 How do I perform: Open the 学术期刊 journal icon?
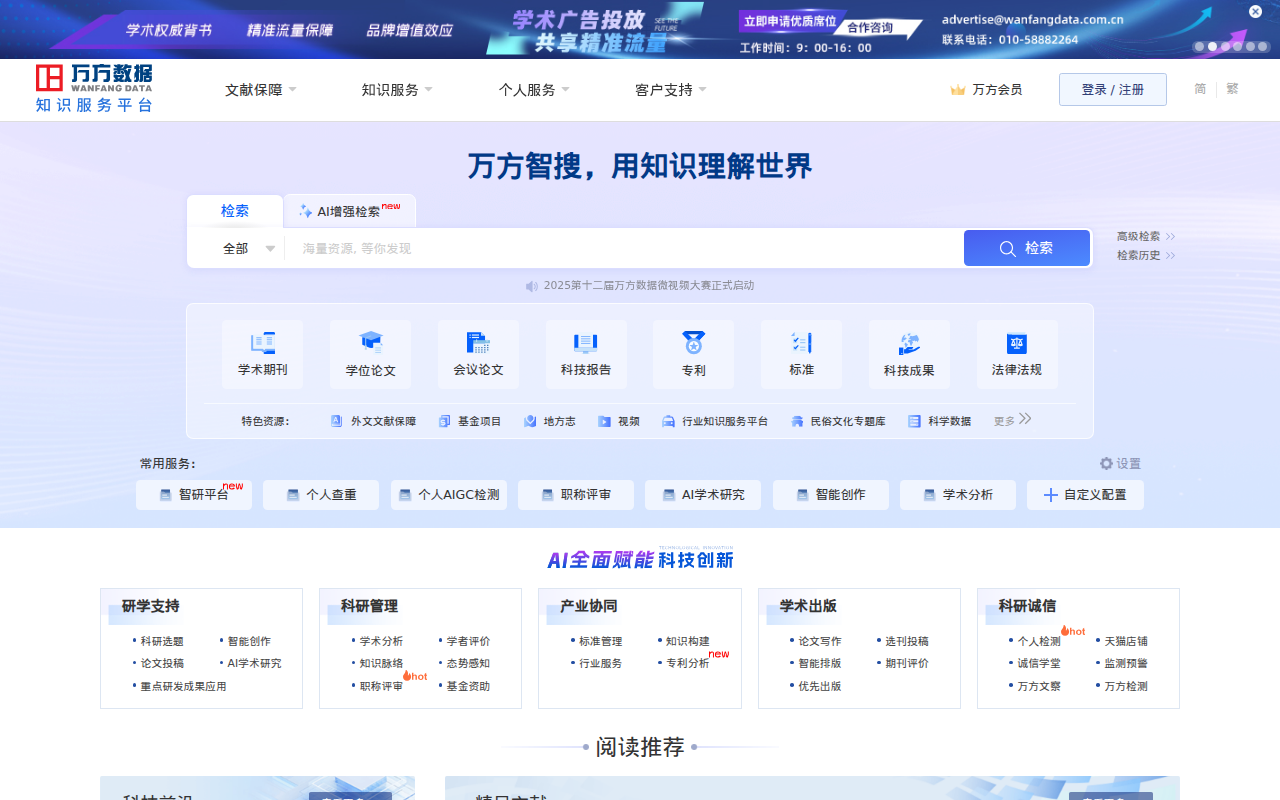tap(263, 343)
